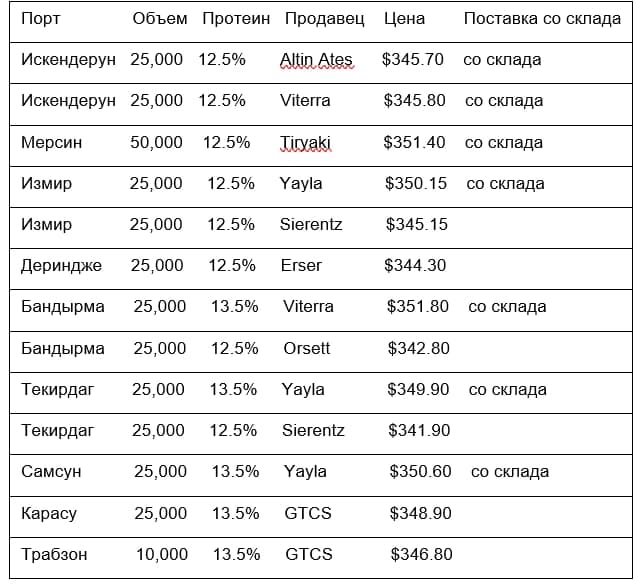
Task: Click the Самсун port cell
Action: click(51, 472)
